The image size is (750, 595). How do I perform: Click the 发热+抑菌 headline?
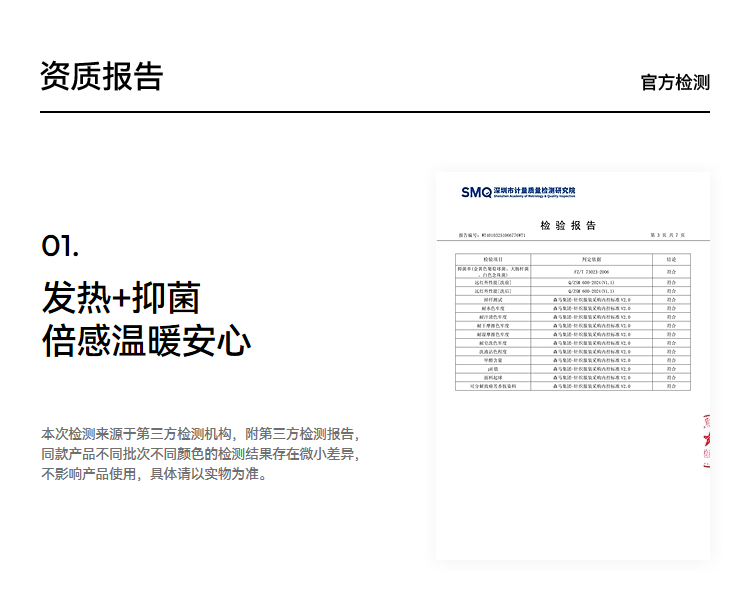pyautogui.click(x=121, y=298)
